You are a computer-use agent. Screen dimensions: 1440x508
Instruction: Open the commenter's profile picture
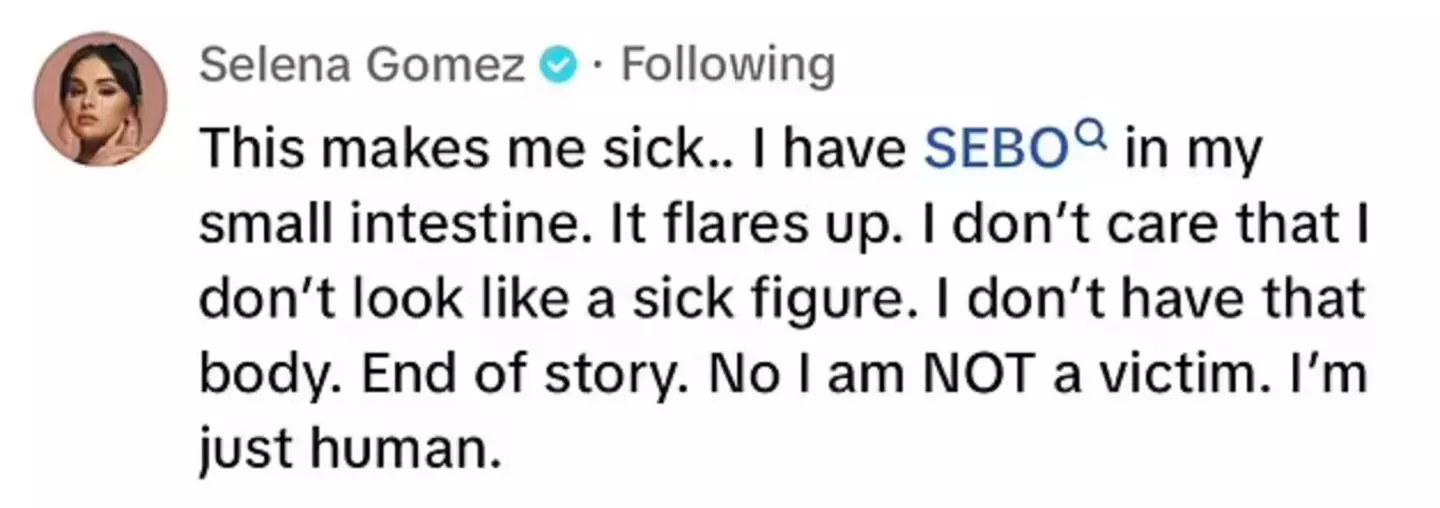100,99
